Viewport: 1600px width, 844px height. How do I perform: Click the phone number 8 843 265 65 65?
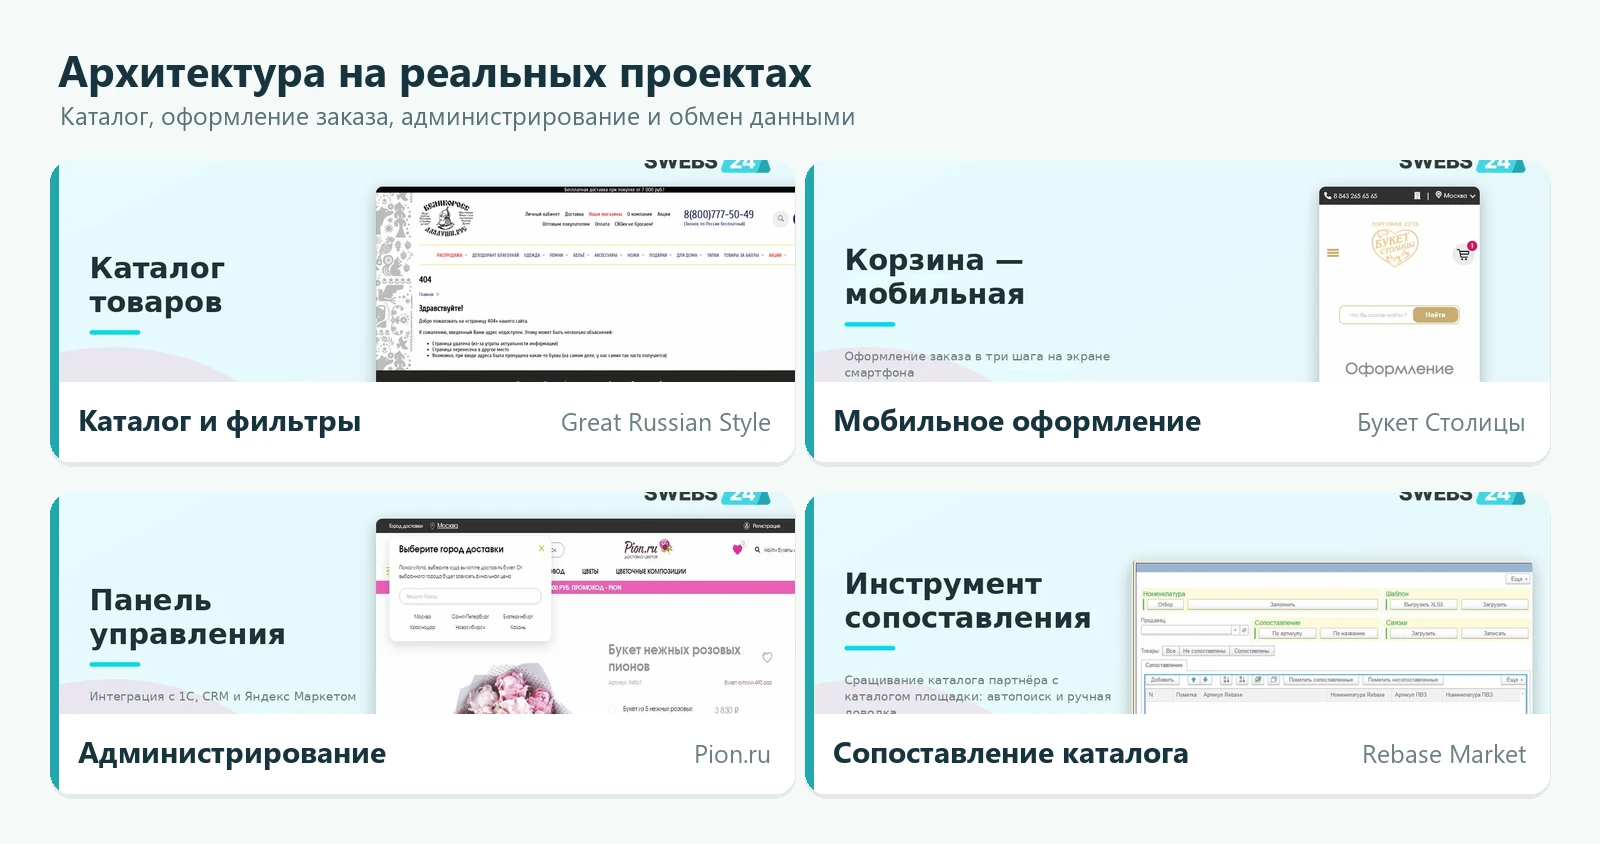pyautogui.click(x=1355, y=196)
